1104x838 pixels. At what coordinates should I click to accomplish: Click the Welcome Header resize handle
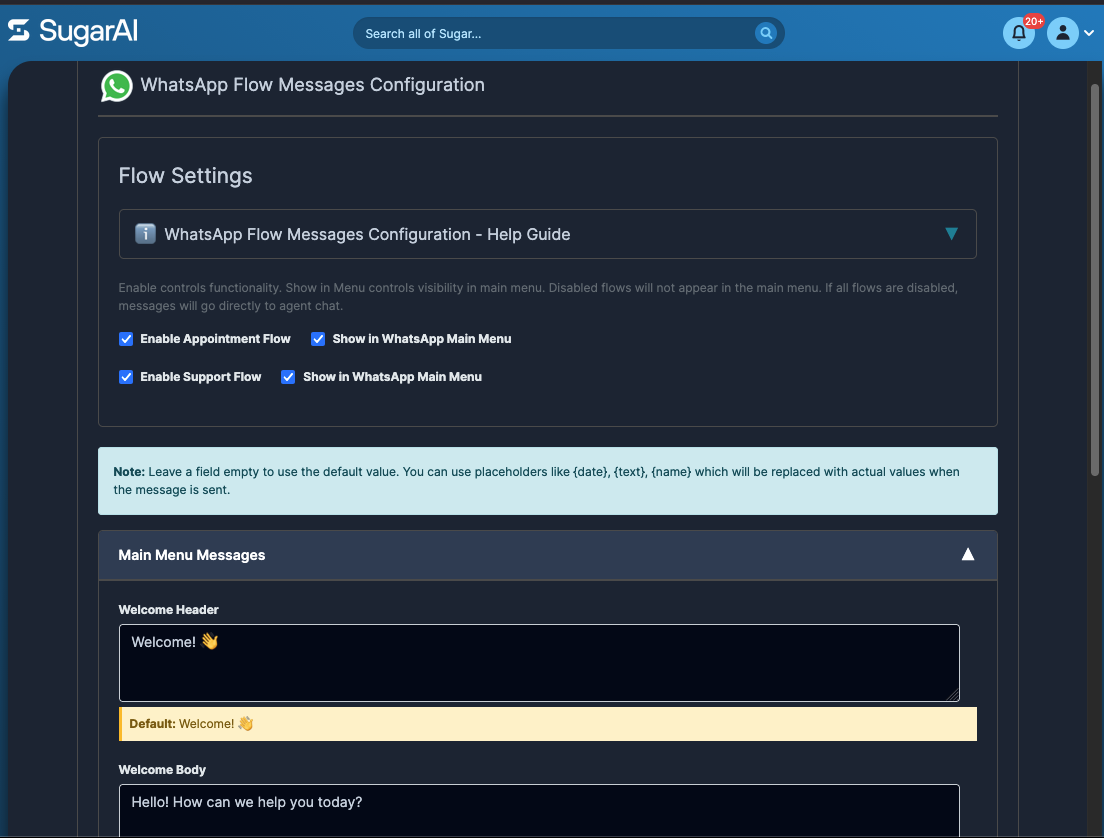coord(953,695)
